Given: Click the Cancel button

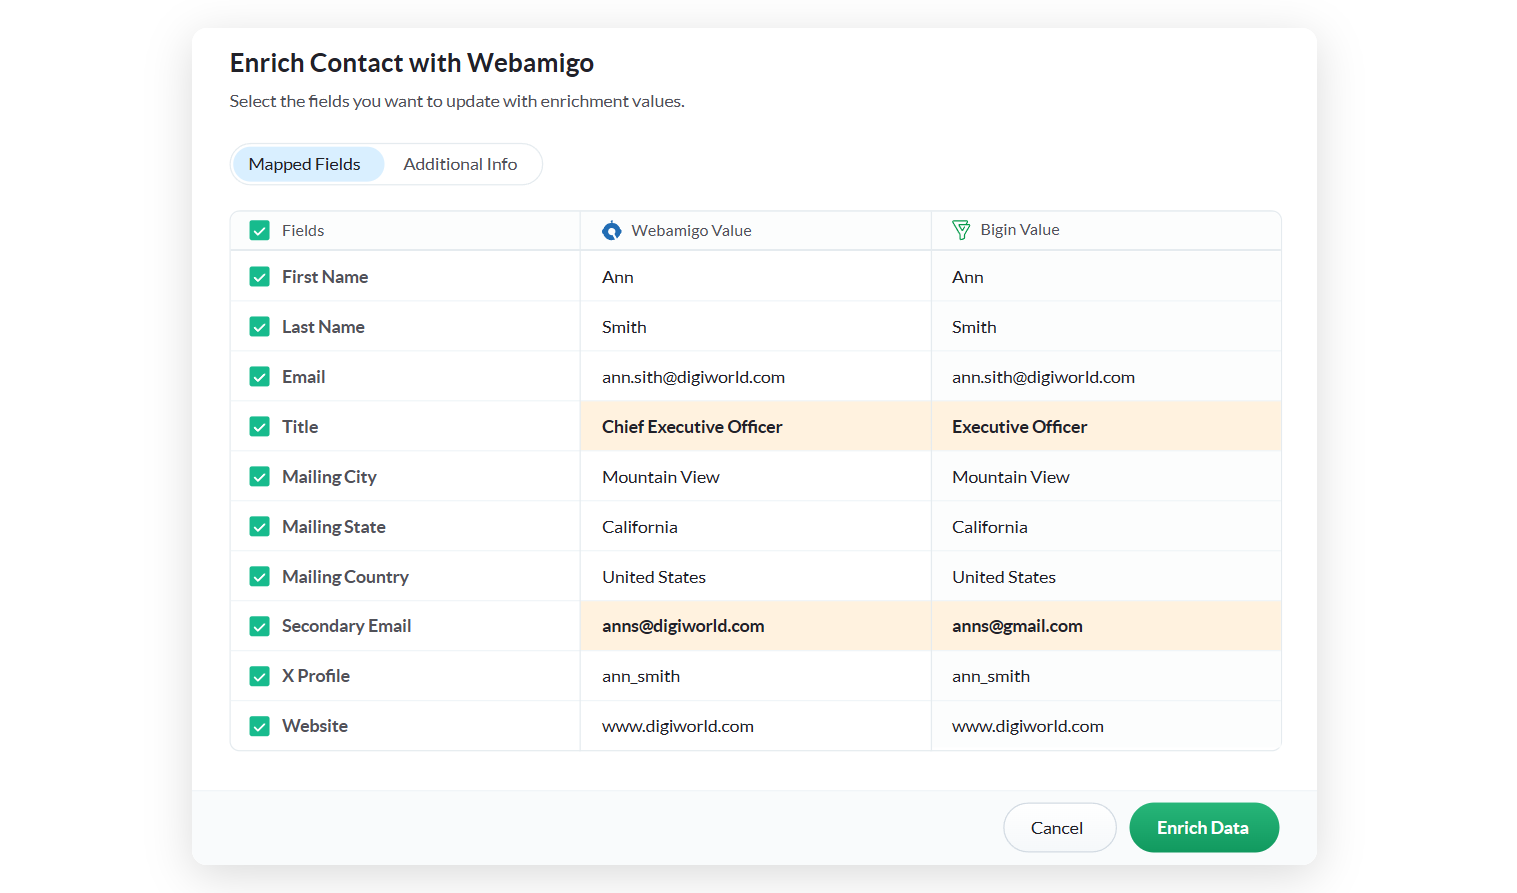Looking at the screenshot, I should coord(1059,828).
